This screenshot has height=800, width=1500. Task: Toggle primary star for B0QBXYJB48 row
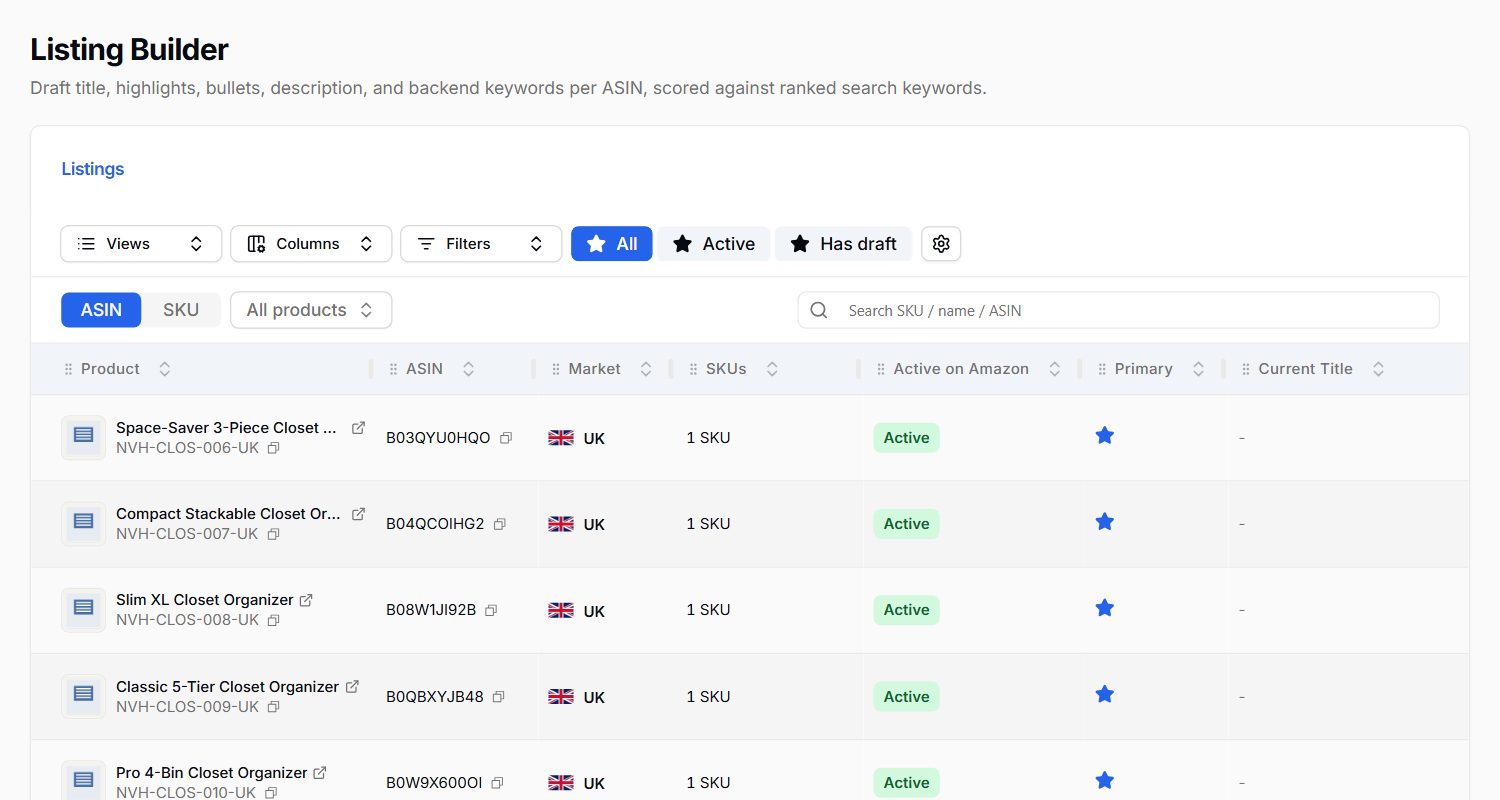tap(1105, 694)
